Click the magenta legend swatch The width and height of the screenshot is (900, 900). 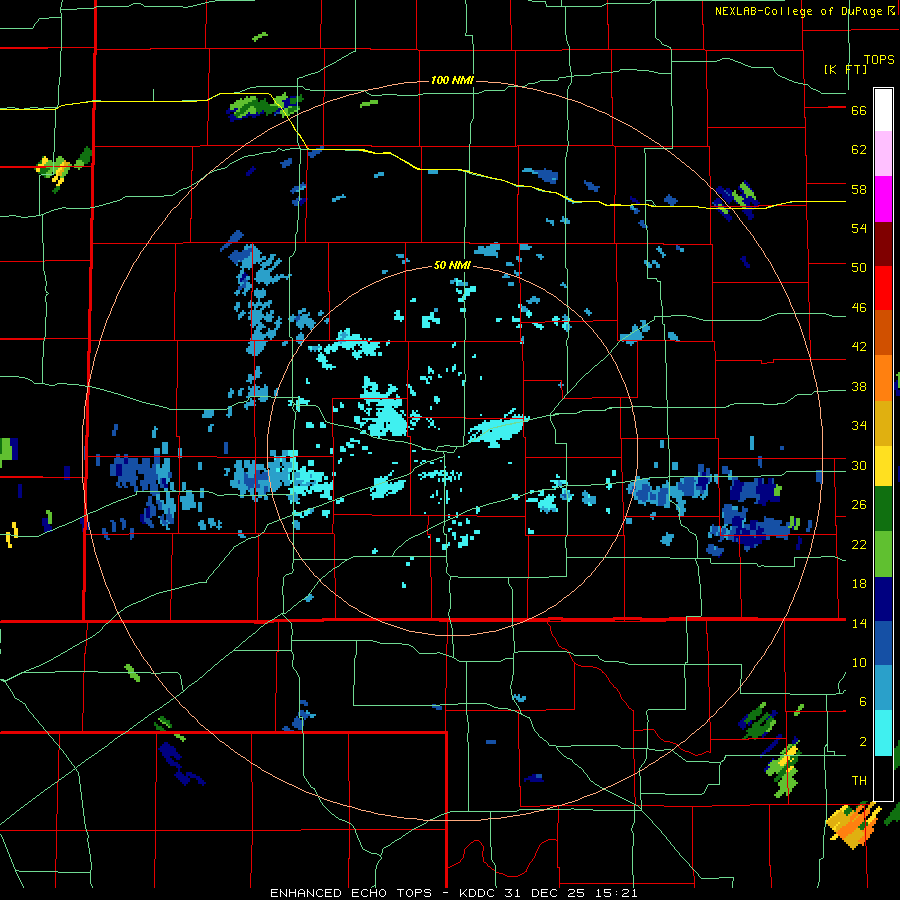pyautogui.click(x=883, y=199)
